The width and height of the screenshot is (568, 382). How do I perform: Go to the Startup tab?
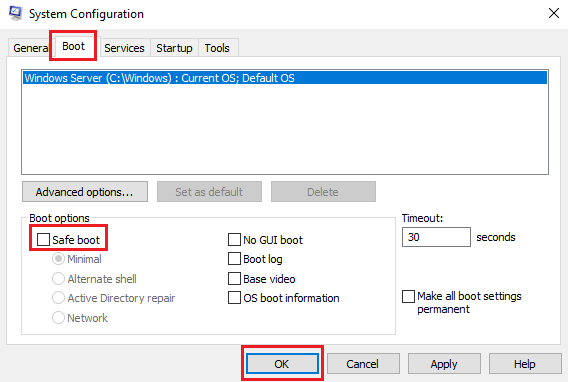[x=174, y=48]
